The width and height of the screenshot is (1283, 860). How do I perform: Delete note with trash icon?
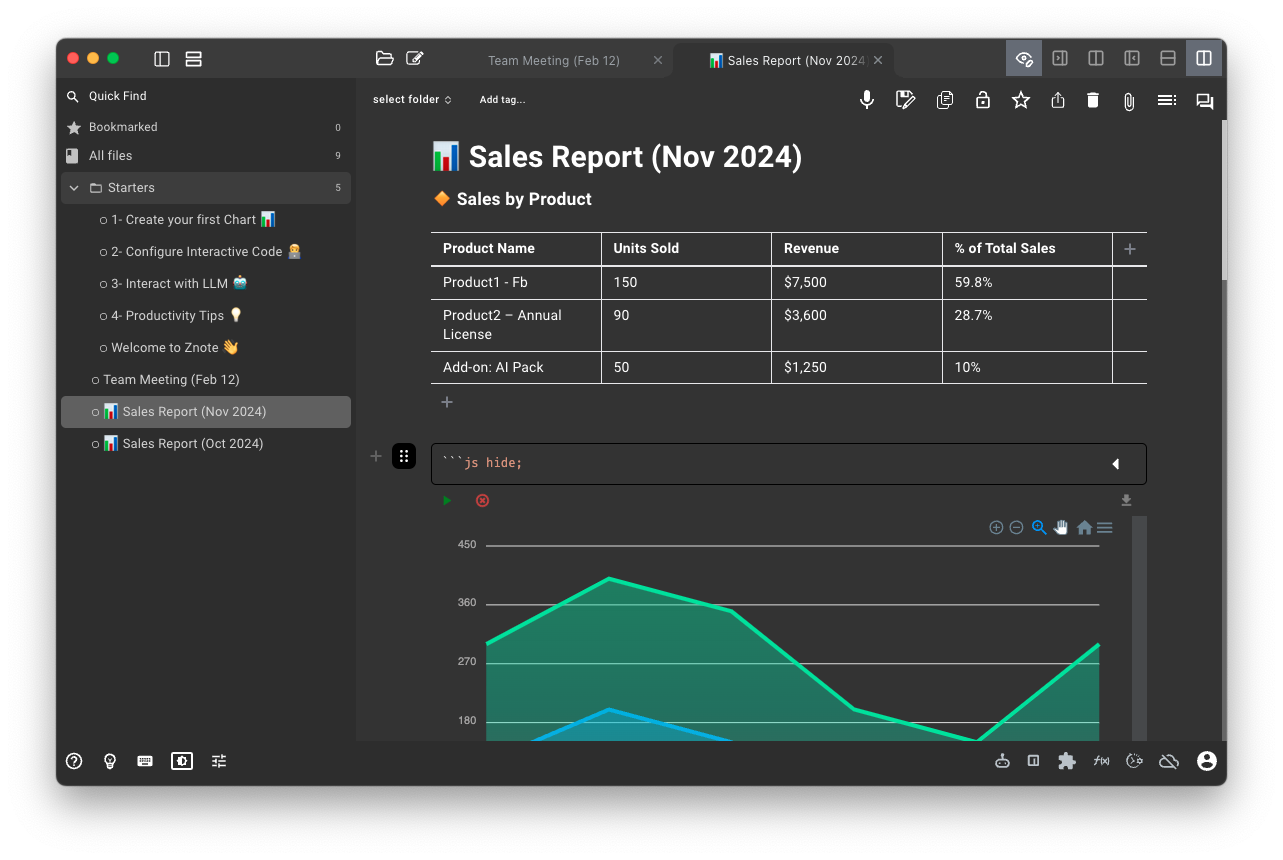1093,100
